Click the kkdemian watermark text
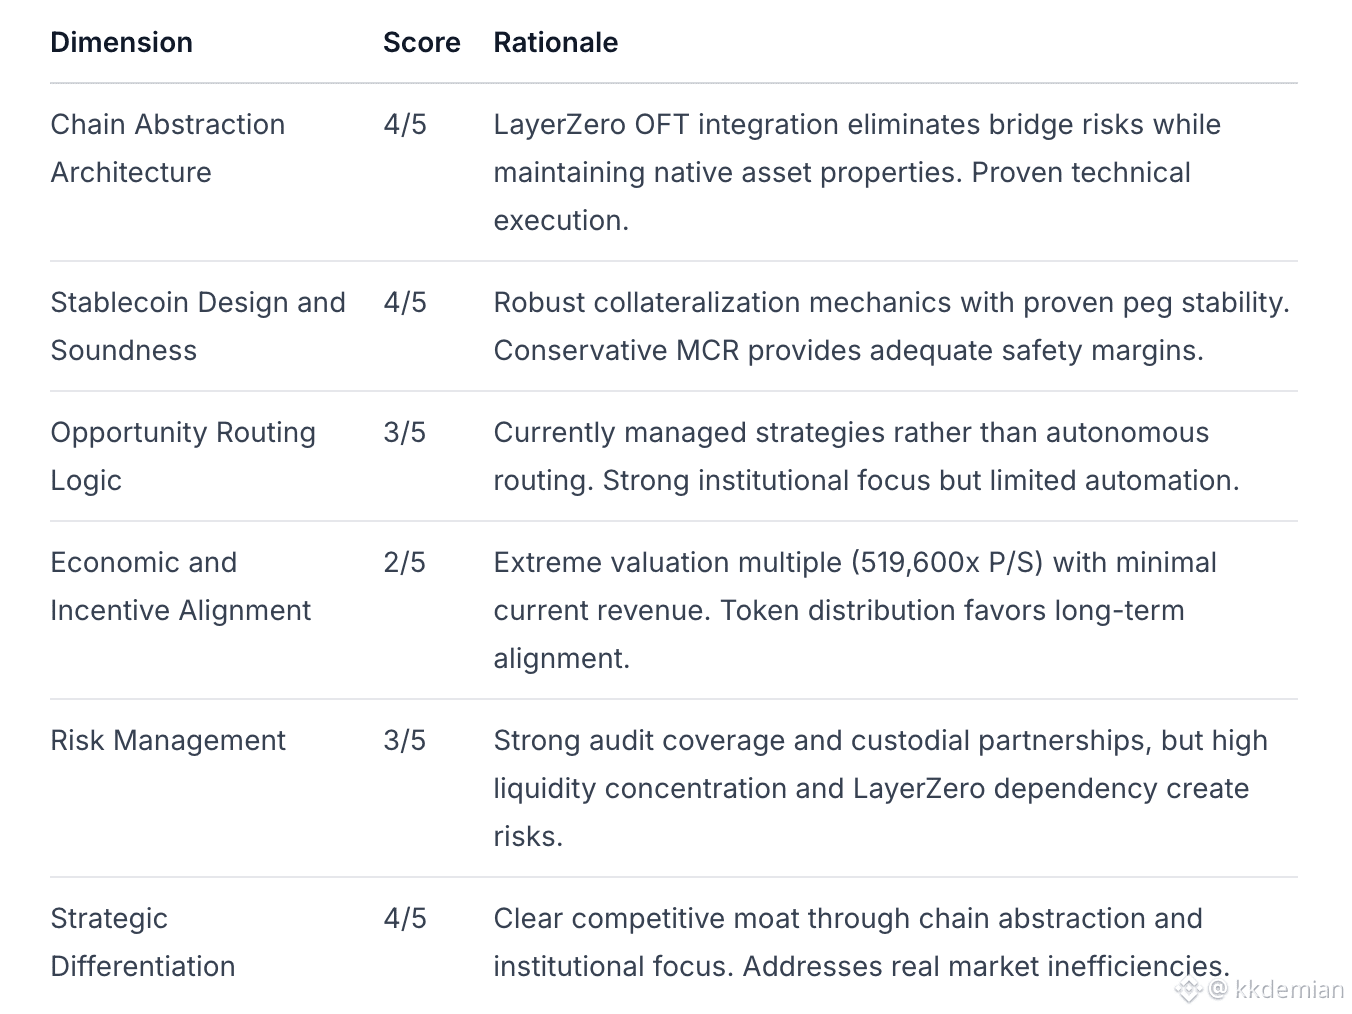This screenshot has width=1352, height=1014. (1289, 990)
